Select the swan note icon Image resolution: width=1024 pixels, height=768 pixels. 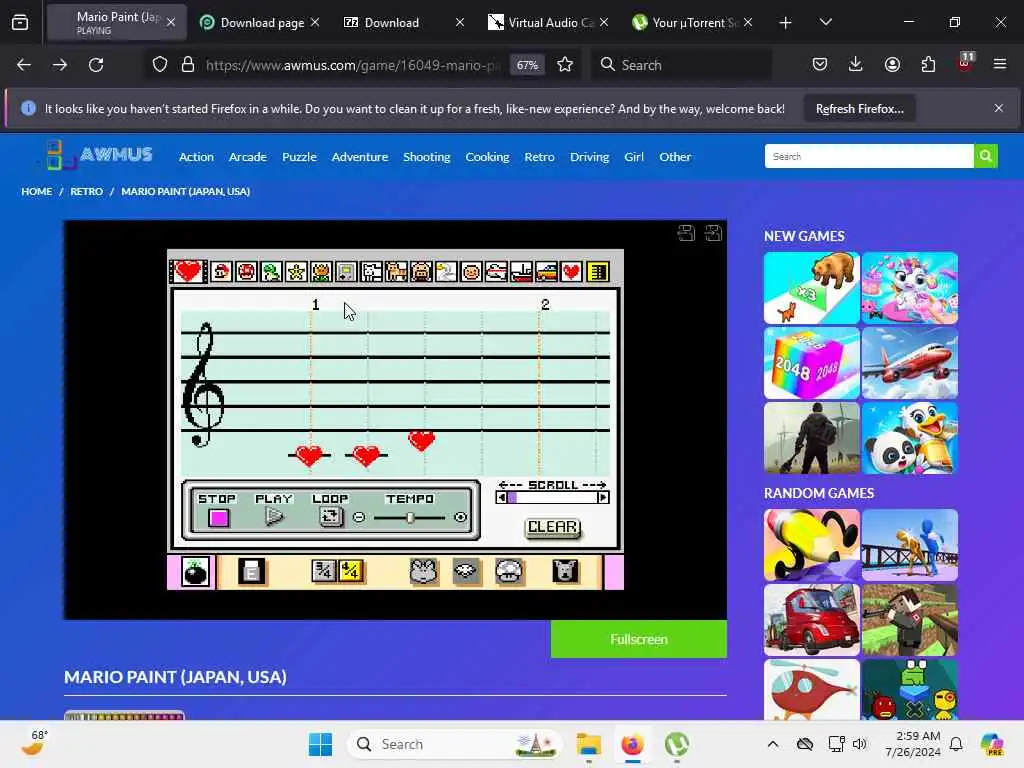(446, 272)
